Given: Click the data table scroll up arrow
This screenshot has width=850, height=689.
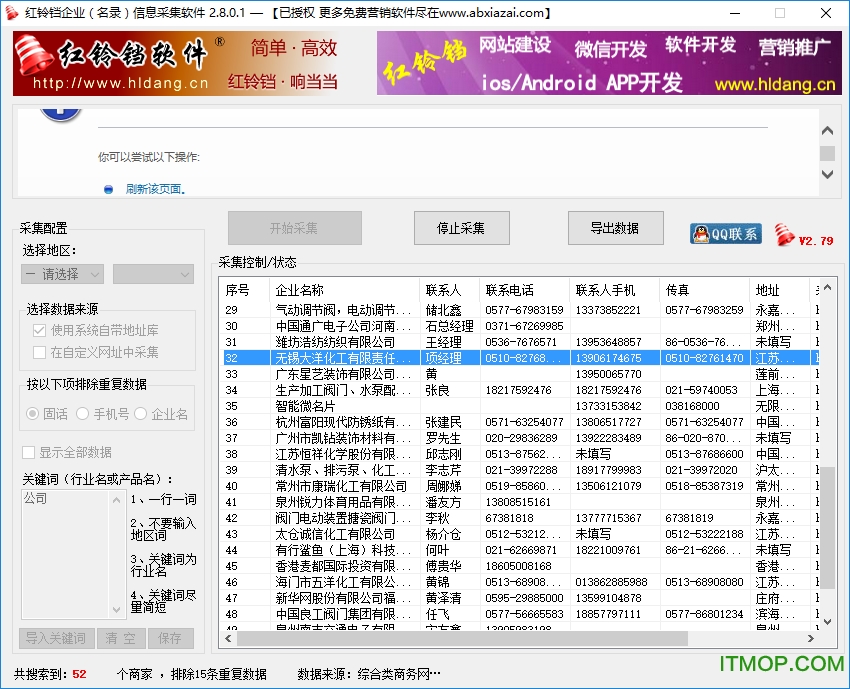Looking at the screenshot, I should tap(827, 287).
